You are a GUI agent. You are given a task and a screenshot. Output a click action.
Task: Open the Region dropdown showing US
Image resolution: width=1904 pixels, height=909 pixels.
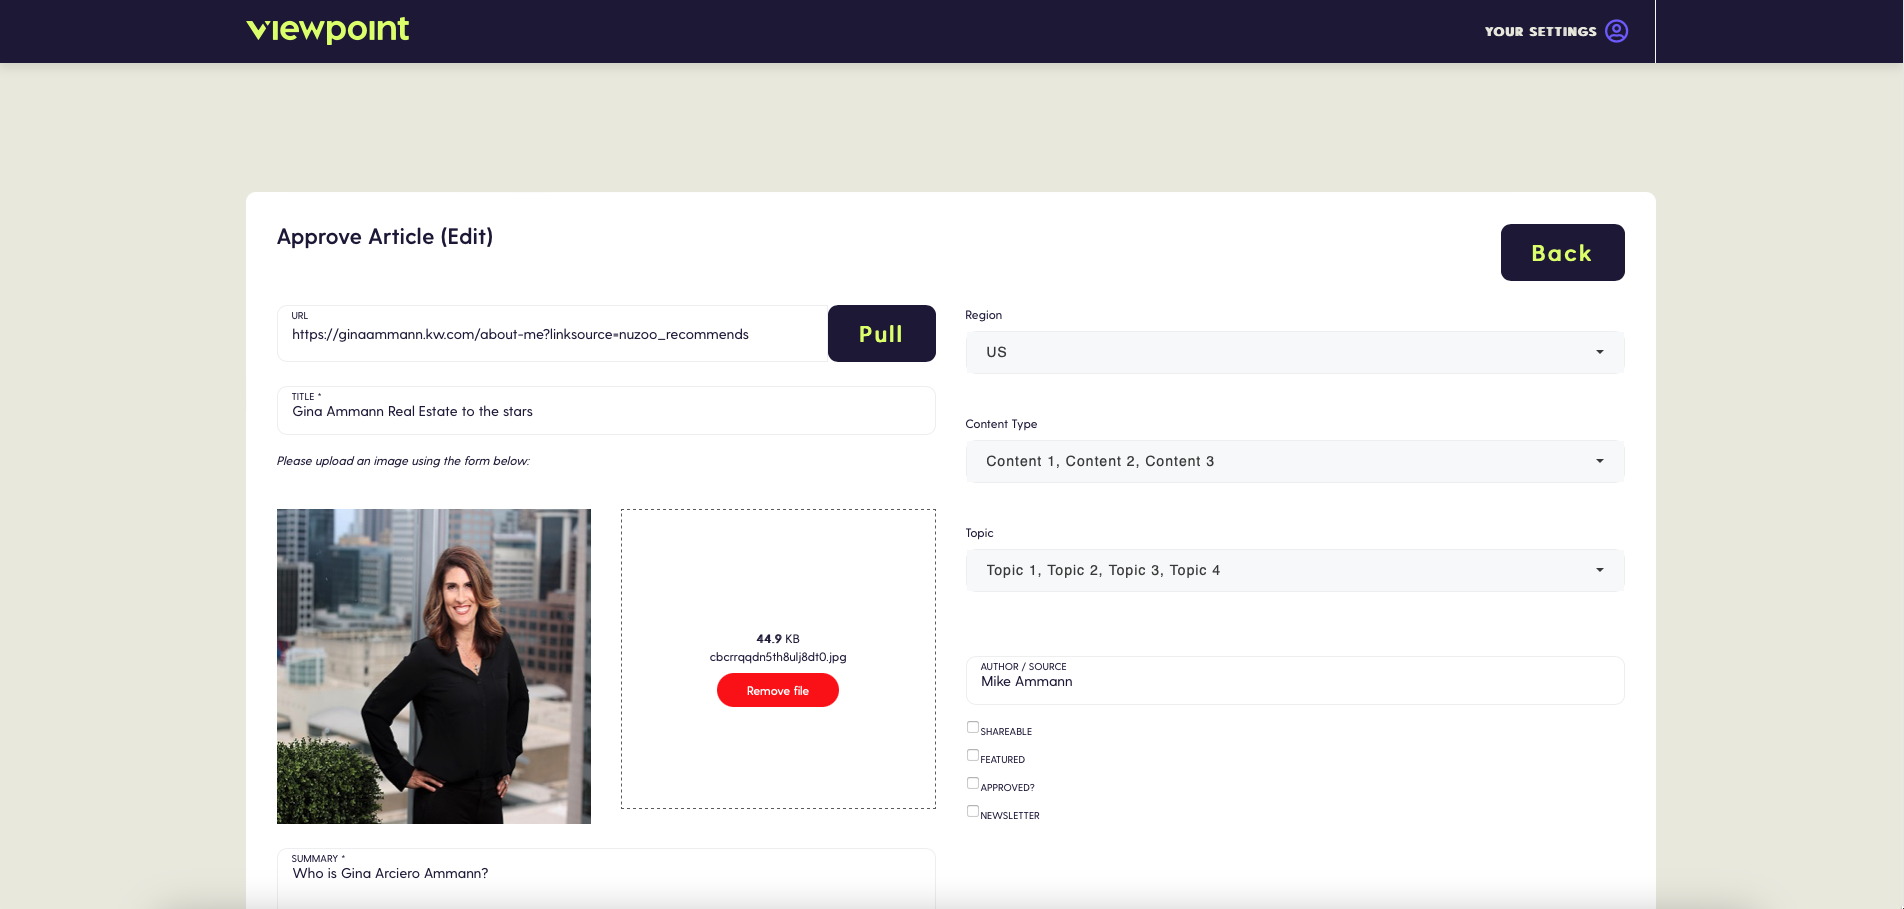1294,352
